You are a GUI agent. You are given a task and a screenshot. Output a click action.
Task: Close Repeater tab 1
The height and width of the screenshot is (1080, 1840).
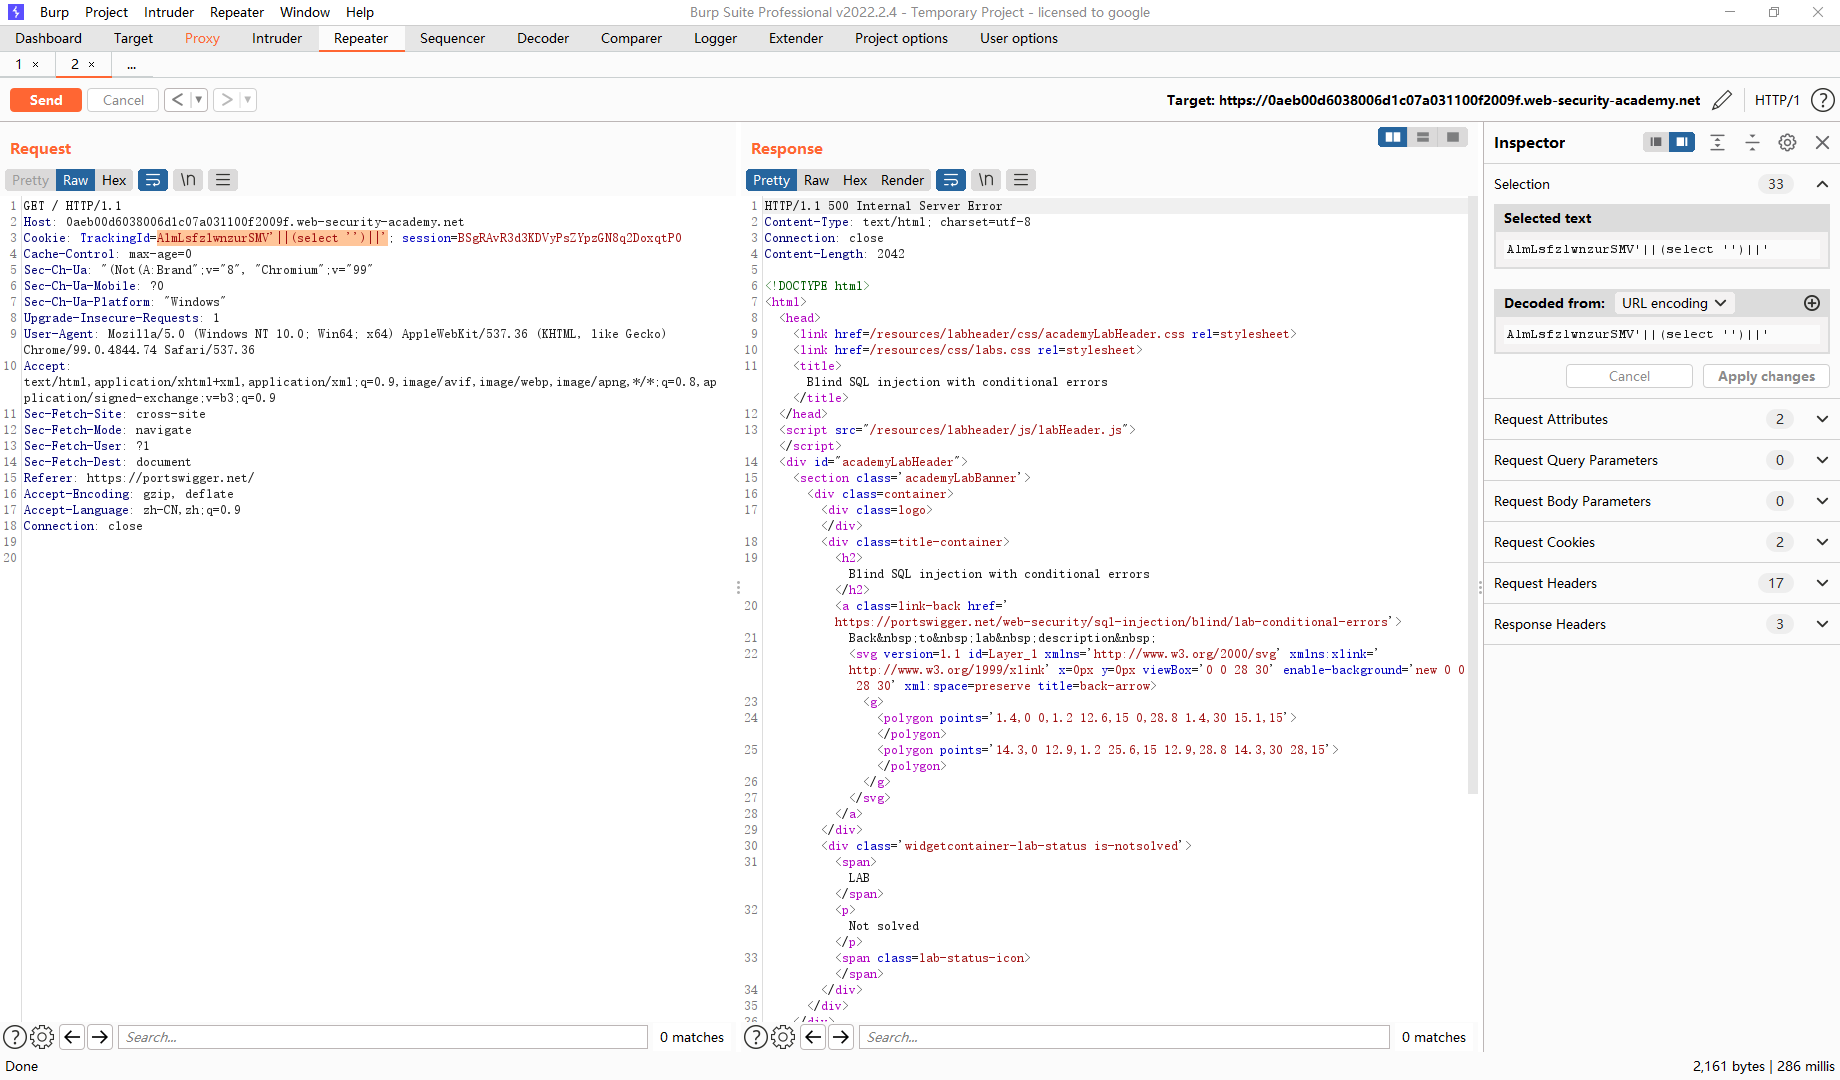pyautogui.click(x=36, y=64)
